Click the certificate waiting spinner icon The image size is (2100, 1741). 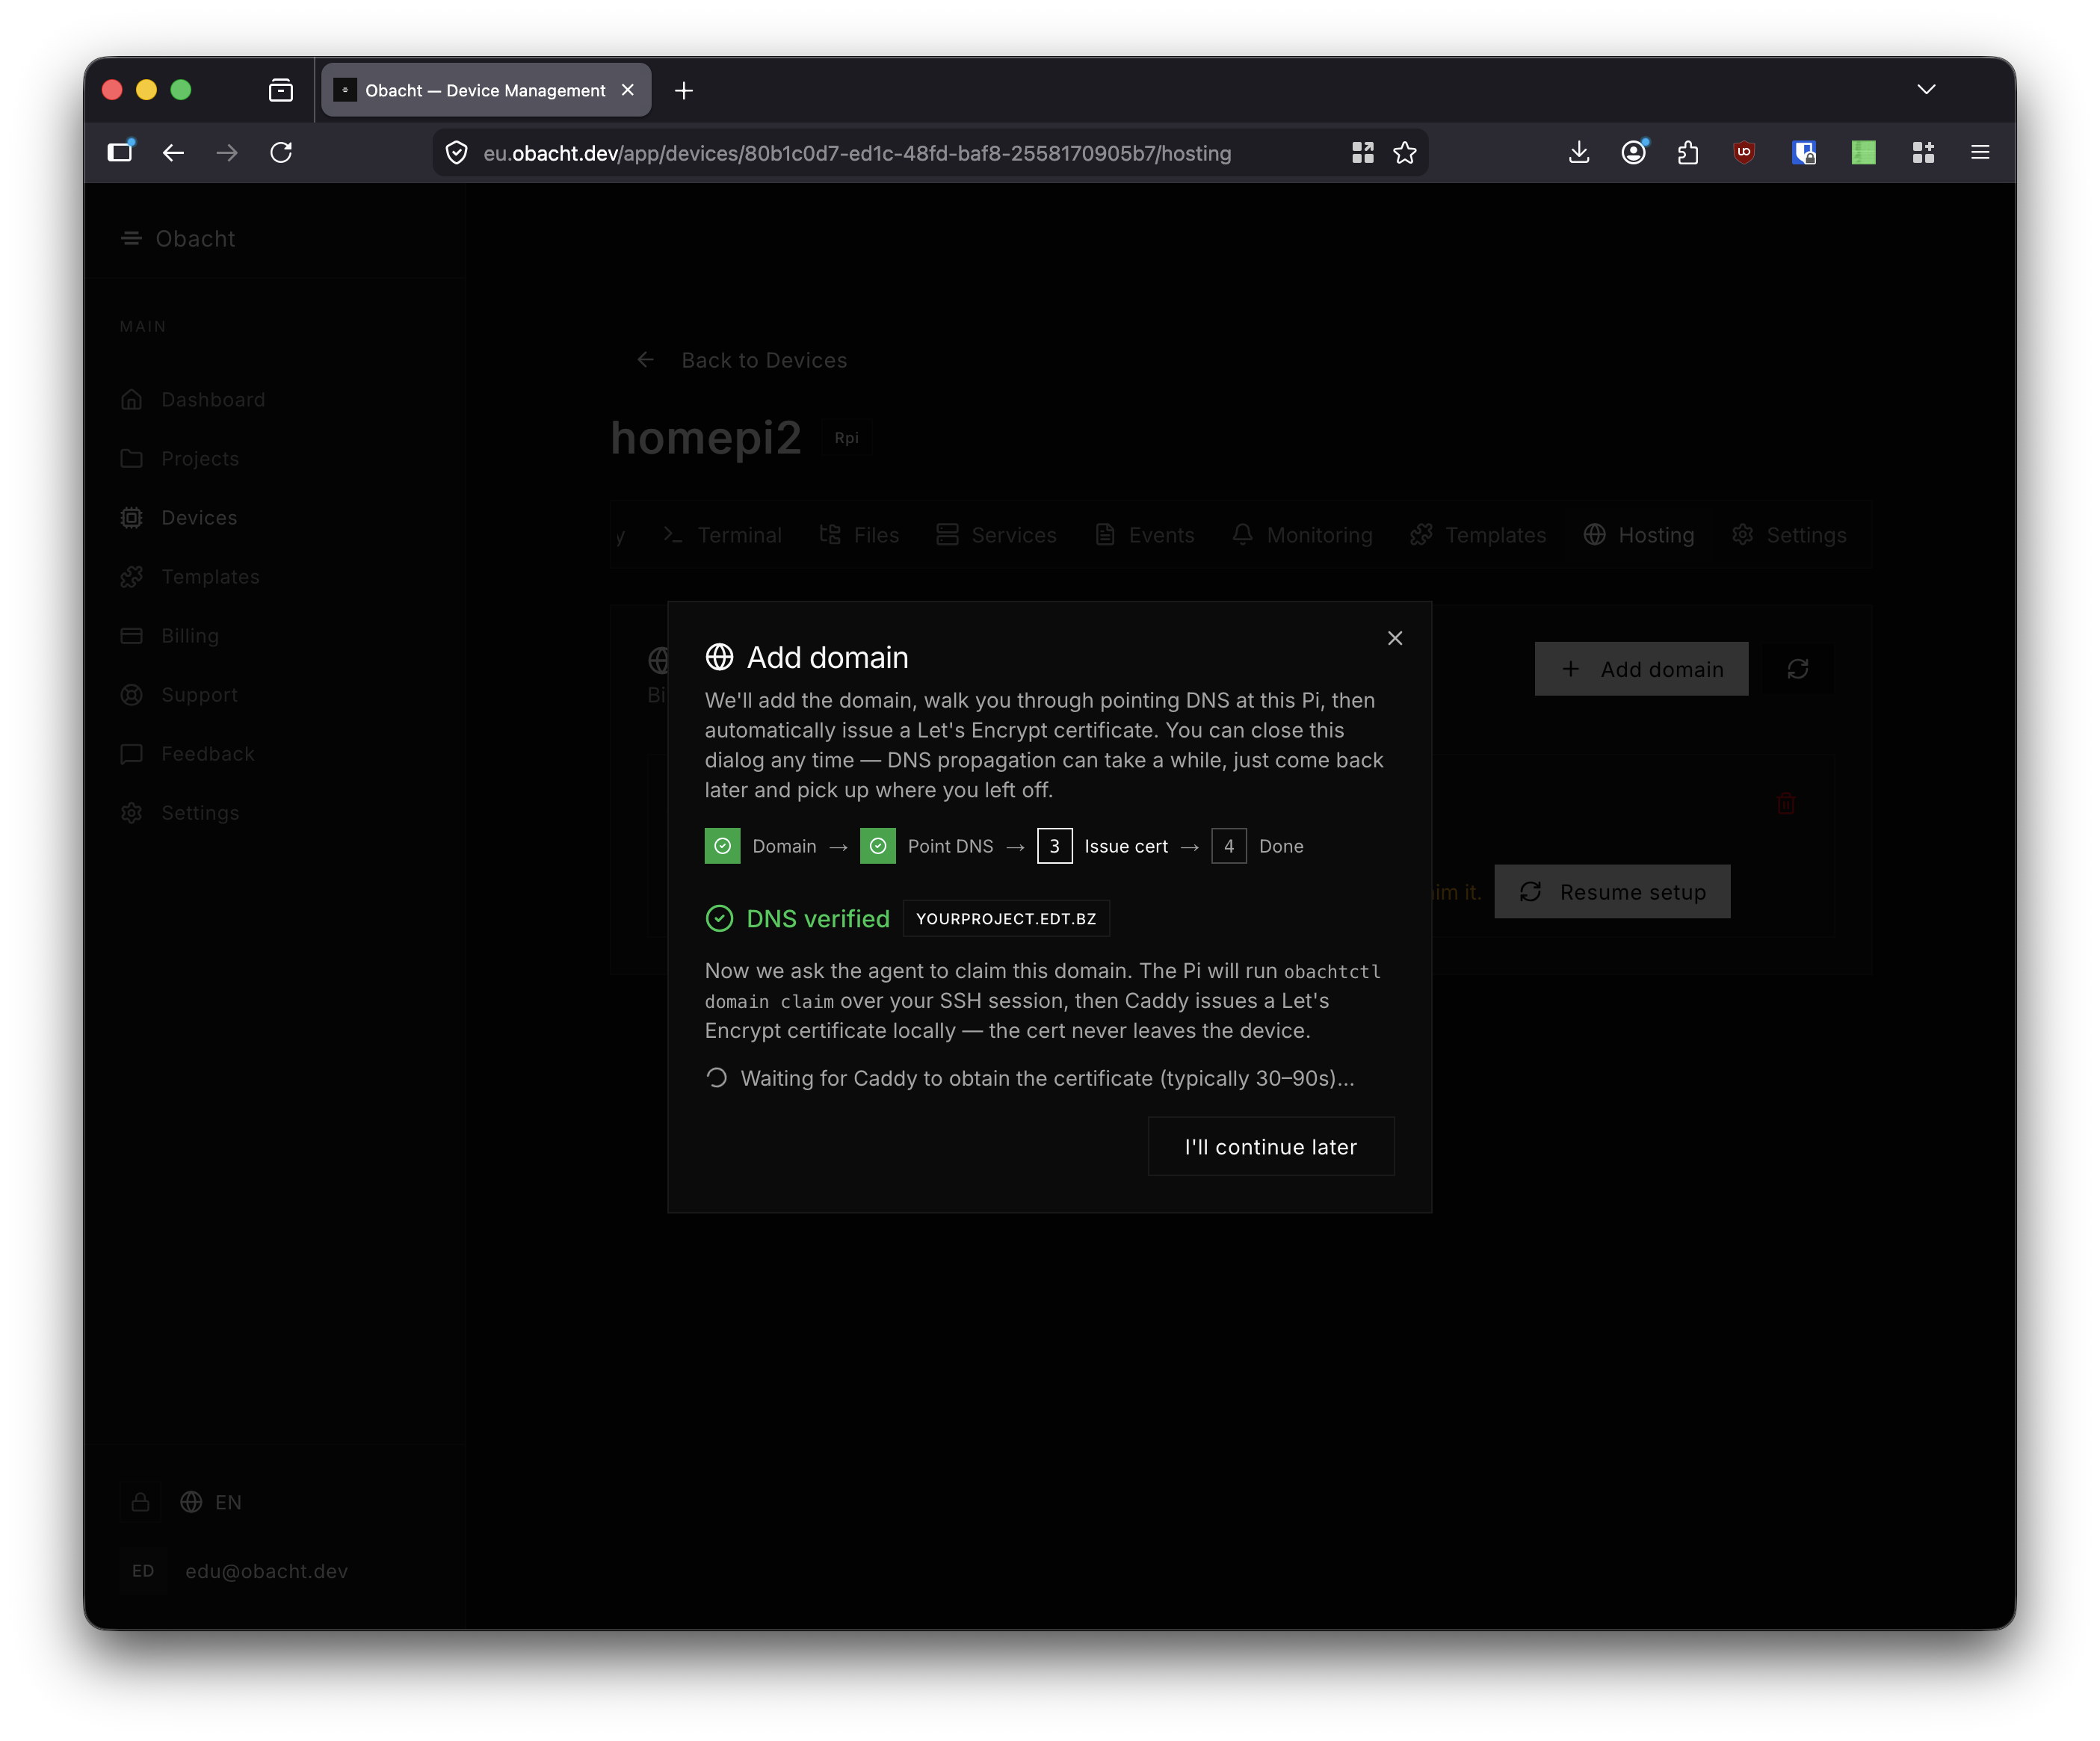(x=716, y=1078)
